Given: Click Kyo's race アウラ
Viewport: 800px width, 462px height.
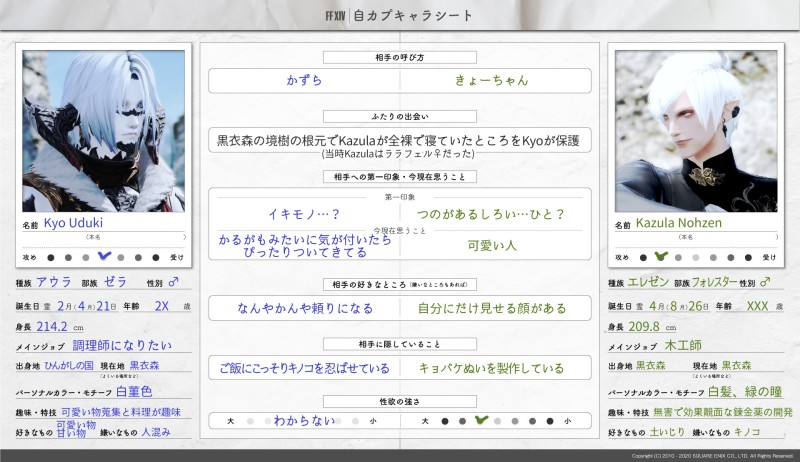Looking at the screenshot, I should 54,281.
